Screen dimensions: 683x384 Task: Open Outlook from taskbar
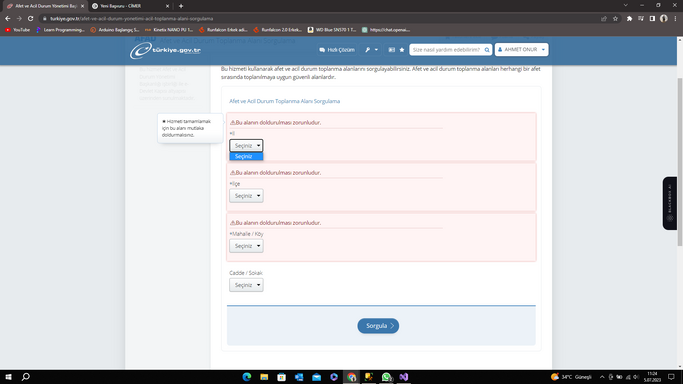(x=299, y=377)
